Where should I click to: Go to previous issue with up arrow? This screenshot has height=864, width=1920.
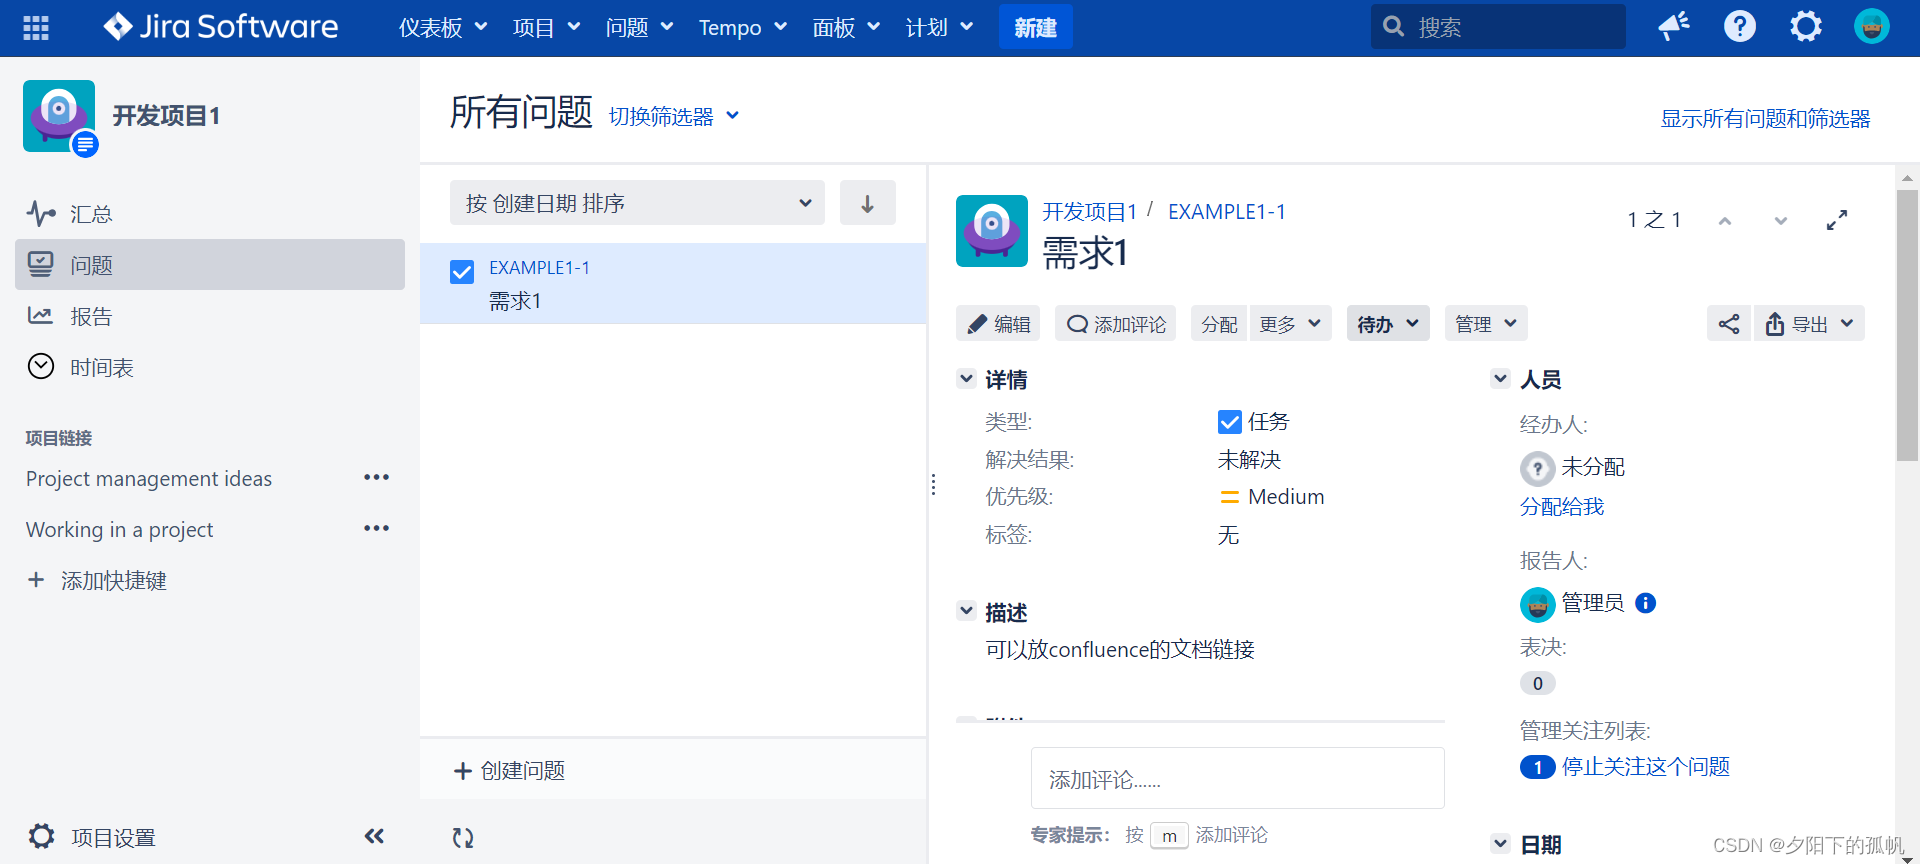(1725, 221)
